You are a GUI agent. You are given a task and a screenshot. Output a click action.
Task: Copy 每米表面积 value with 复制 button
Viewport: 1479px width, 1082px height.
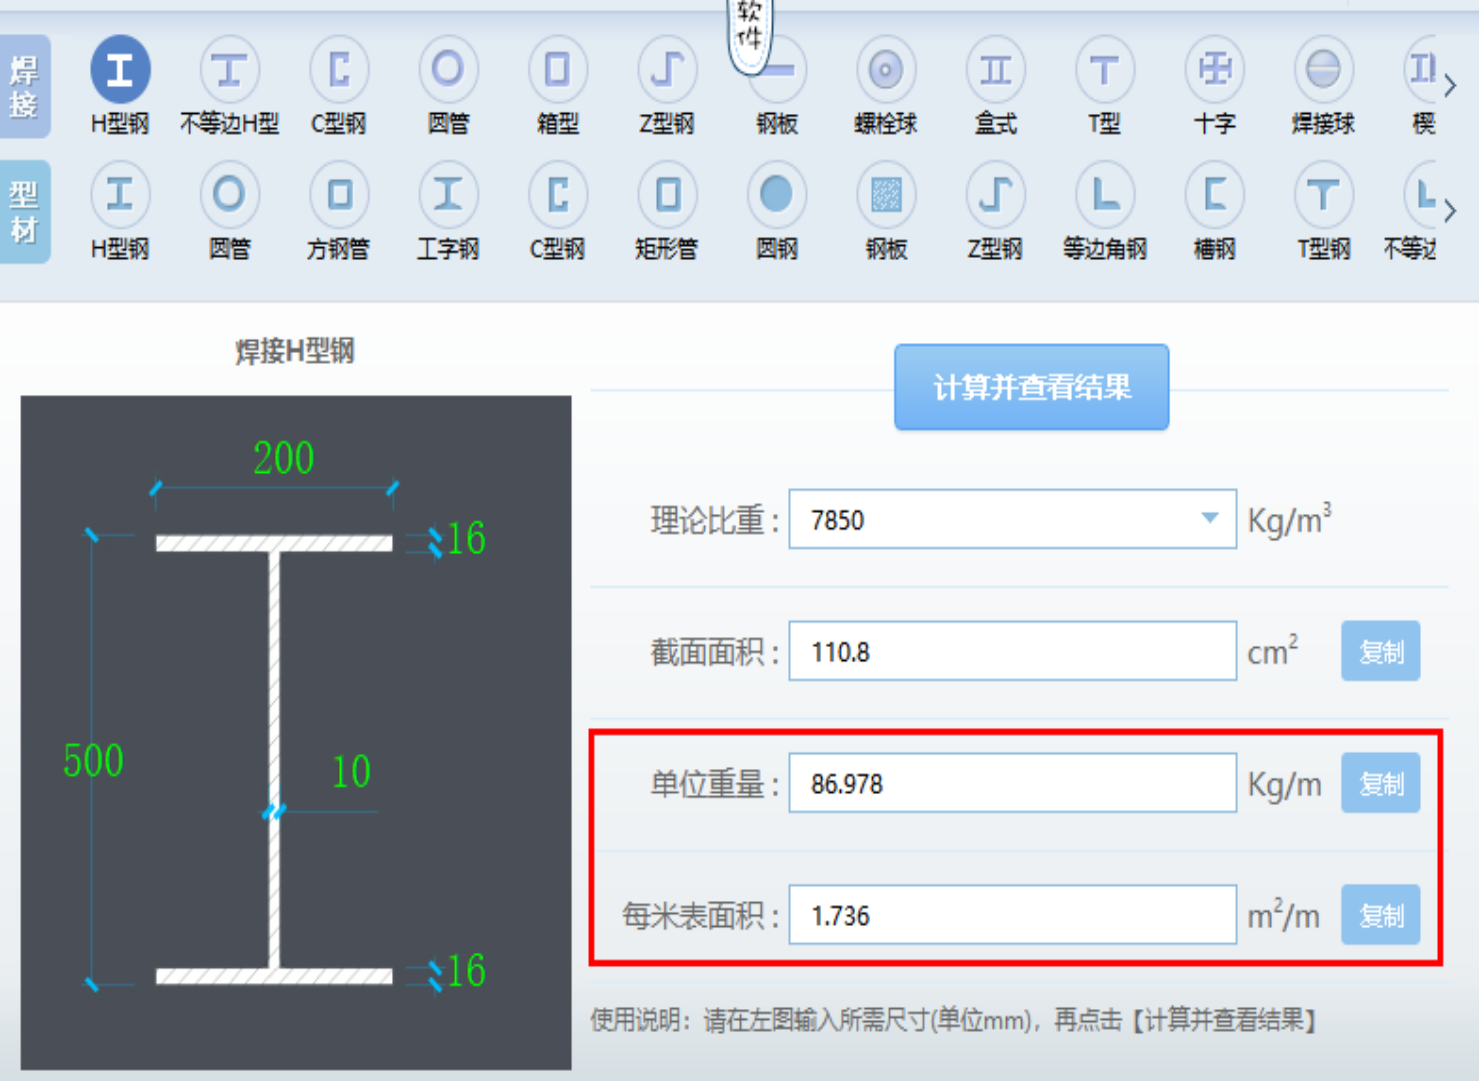(x=1381, y=915)
